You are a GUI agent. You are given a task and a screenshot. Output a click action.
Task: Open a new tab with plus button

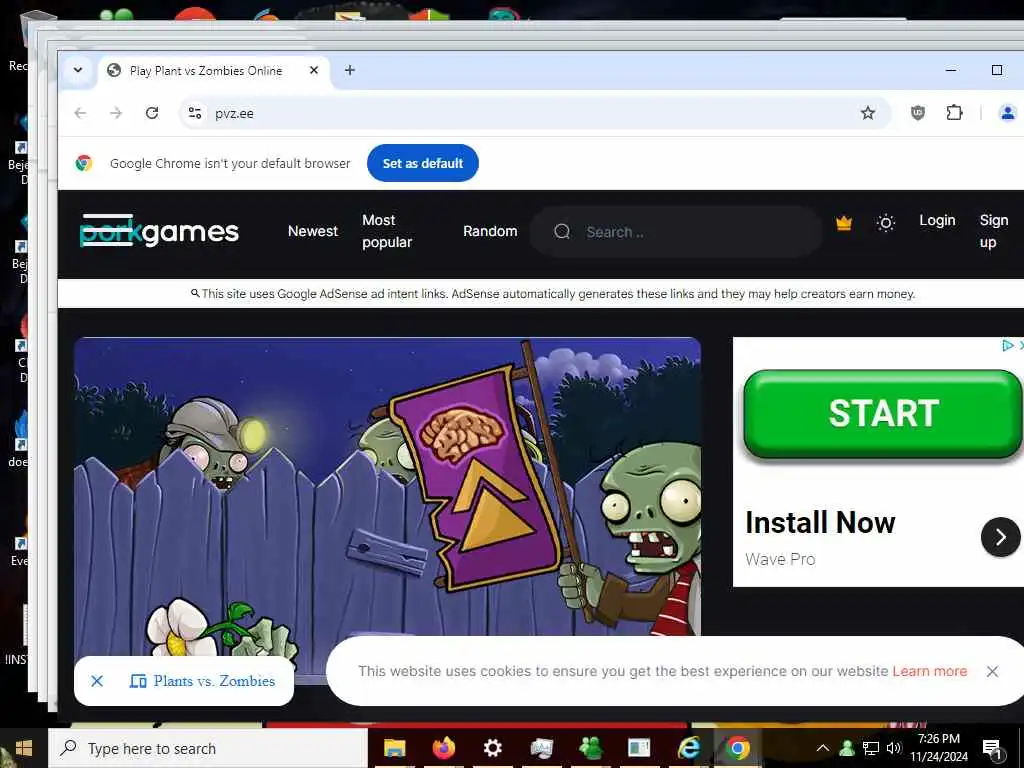[x=349, y=70]
